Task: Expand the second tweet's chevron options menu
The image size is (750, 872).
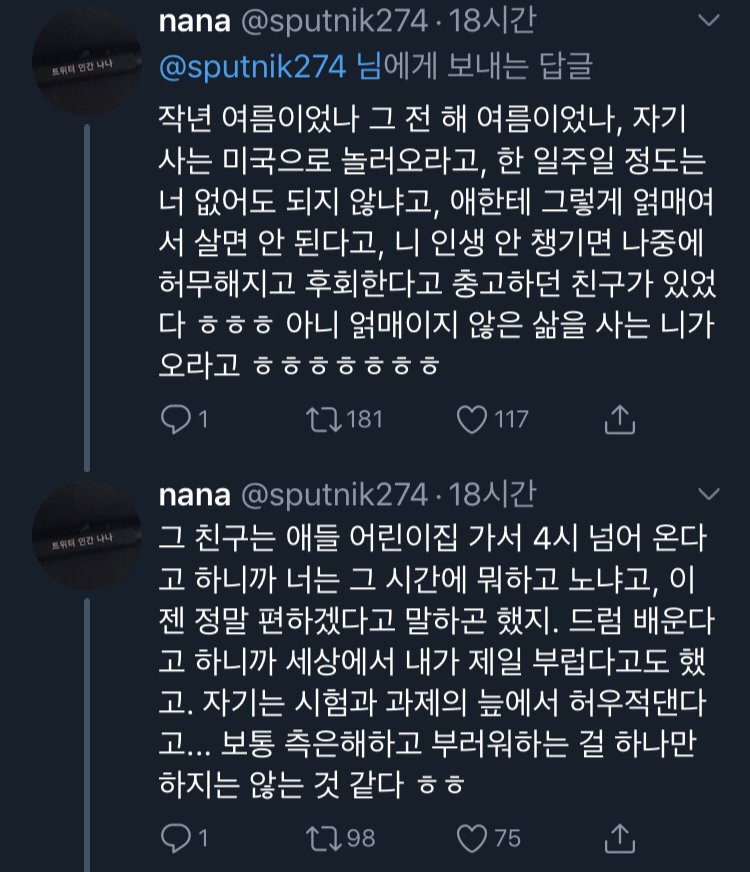Action: (x=708, y=494)
